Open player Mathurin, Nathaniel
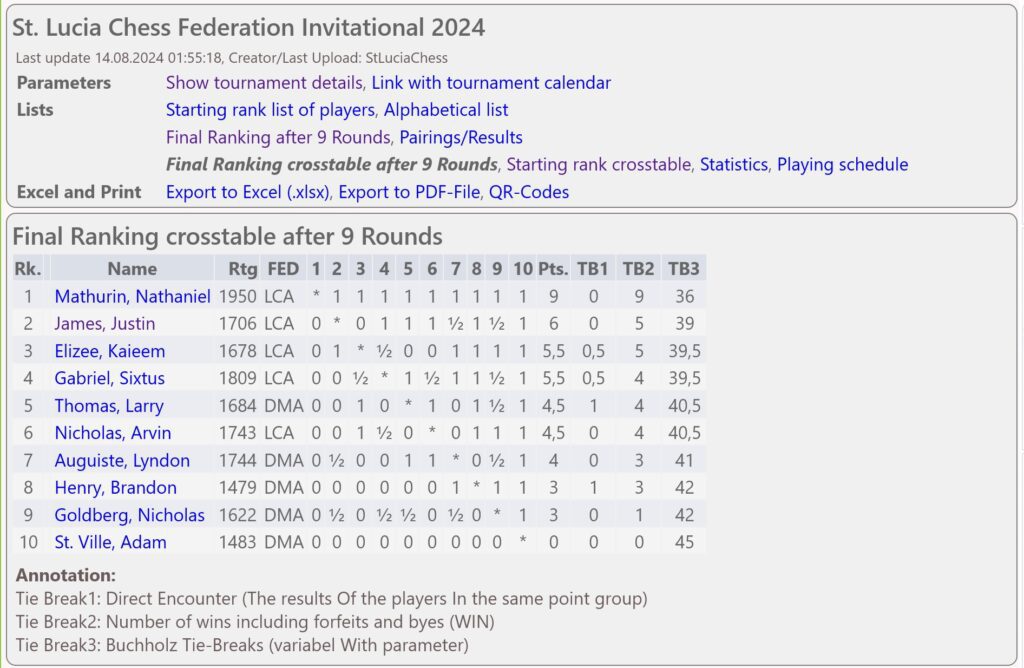The width and height of the screenshot is (1024, 668). [x=133, y=296]
